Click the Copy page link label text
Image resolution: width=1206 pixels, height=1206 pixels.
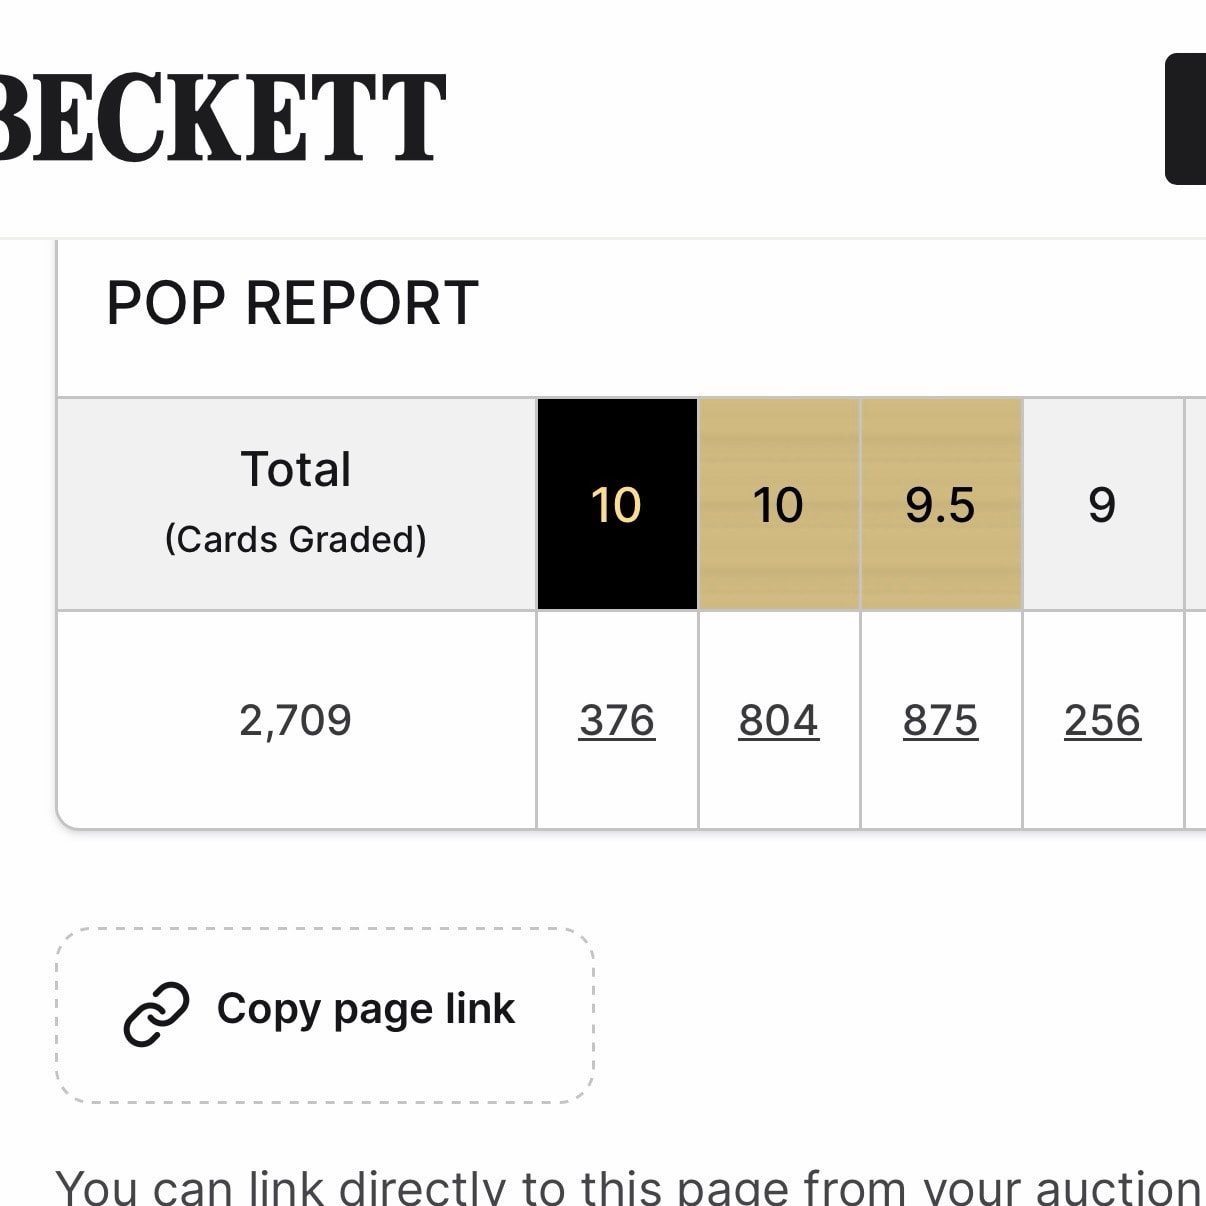point(366,1009)
